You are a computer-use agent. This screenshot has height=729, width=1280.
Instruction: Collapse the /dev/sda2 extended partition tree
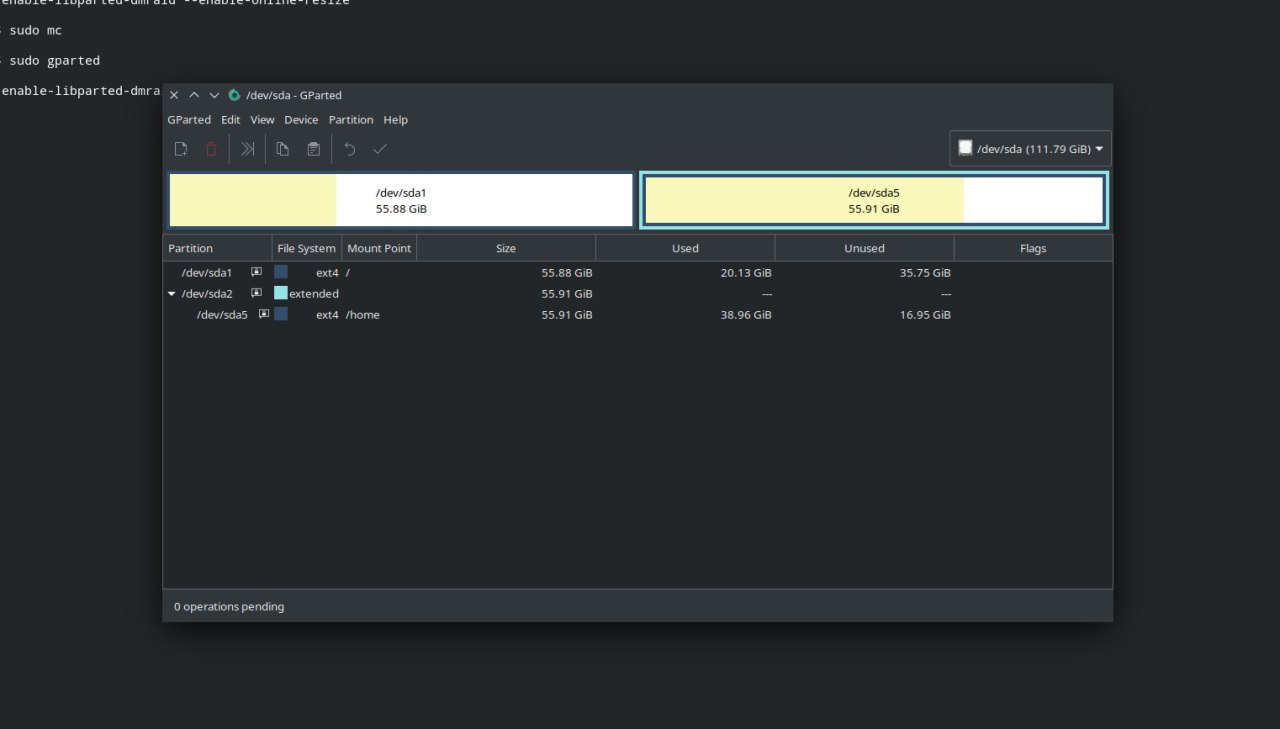[x=172, y=294]
